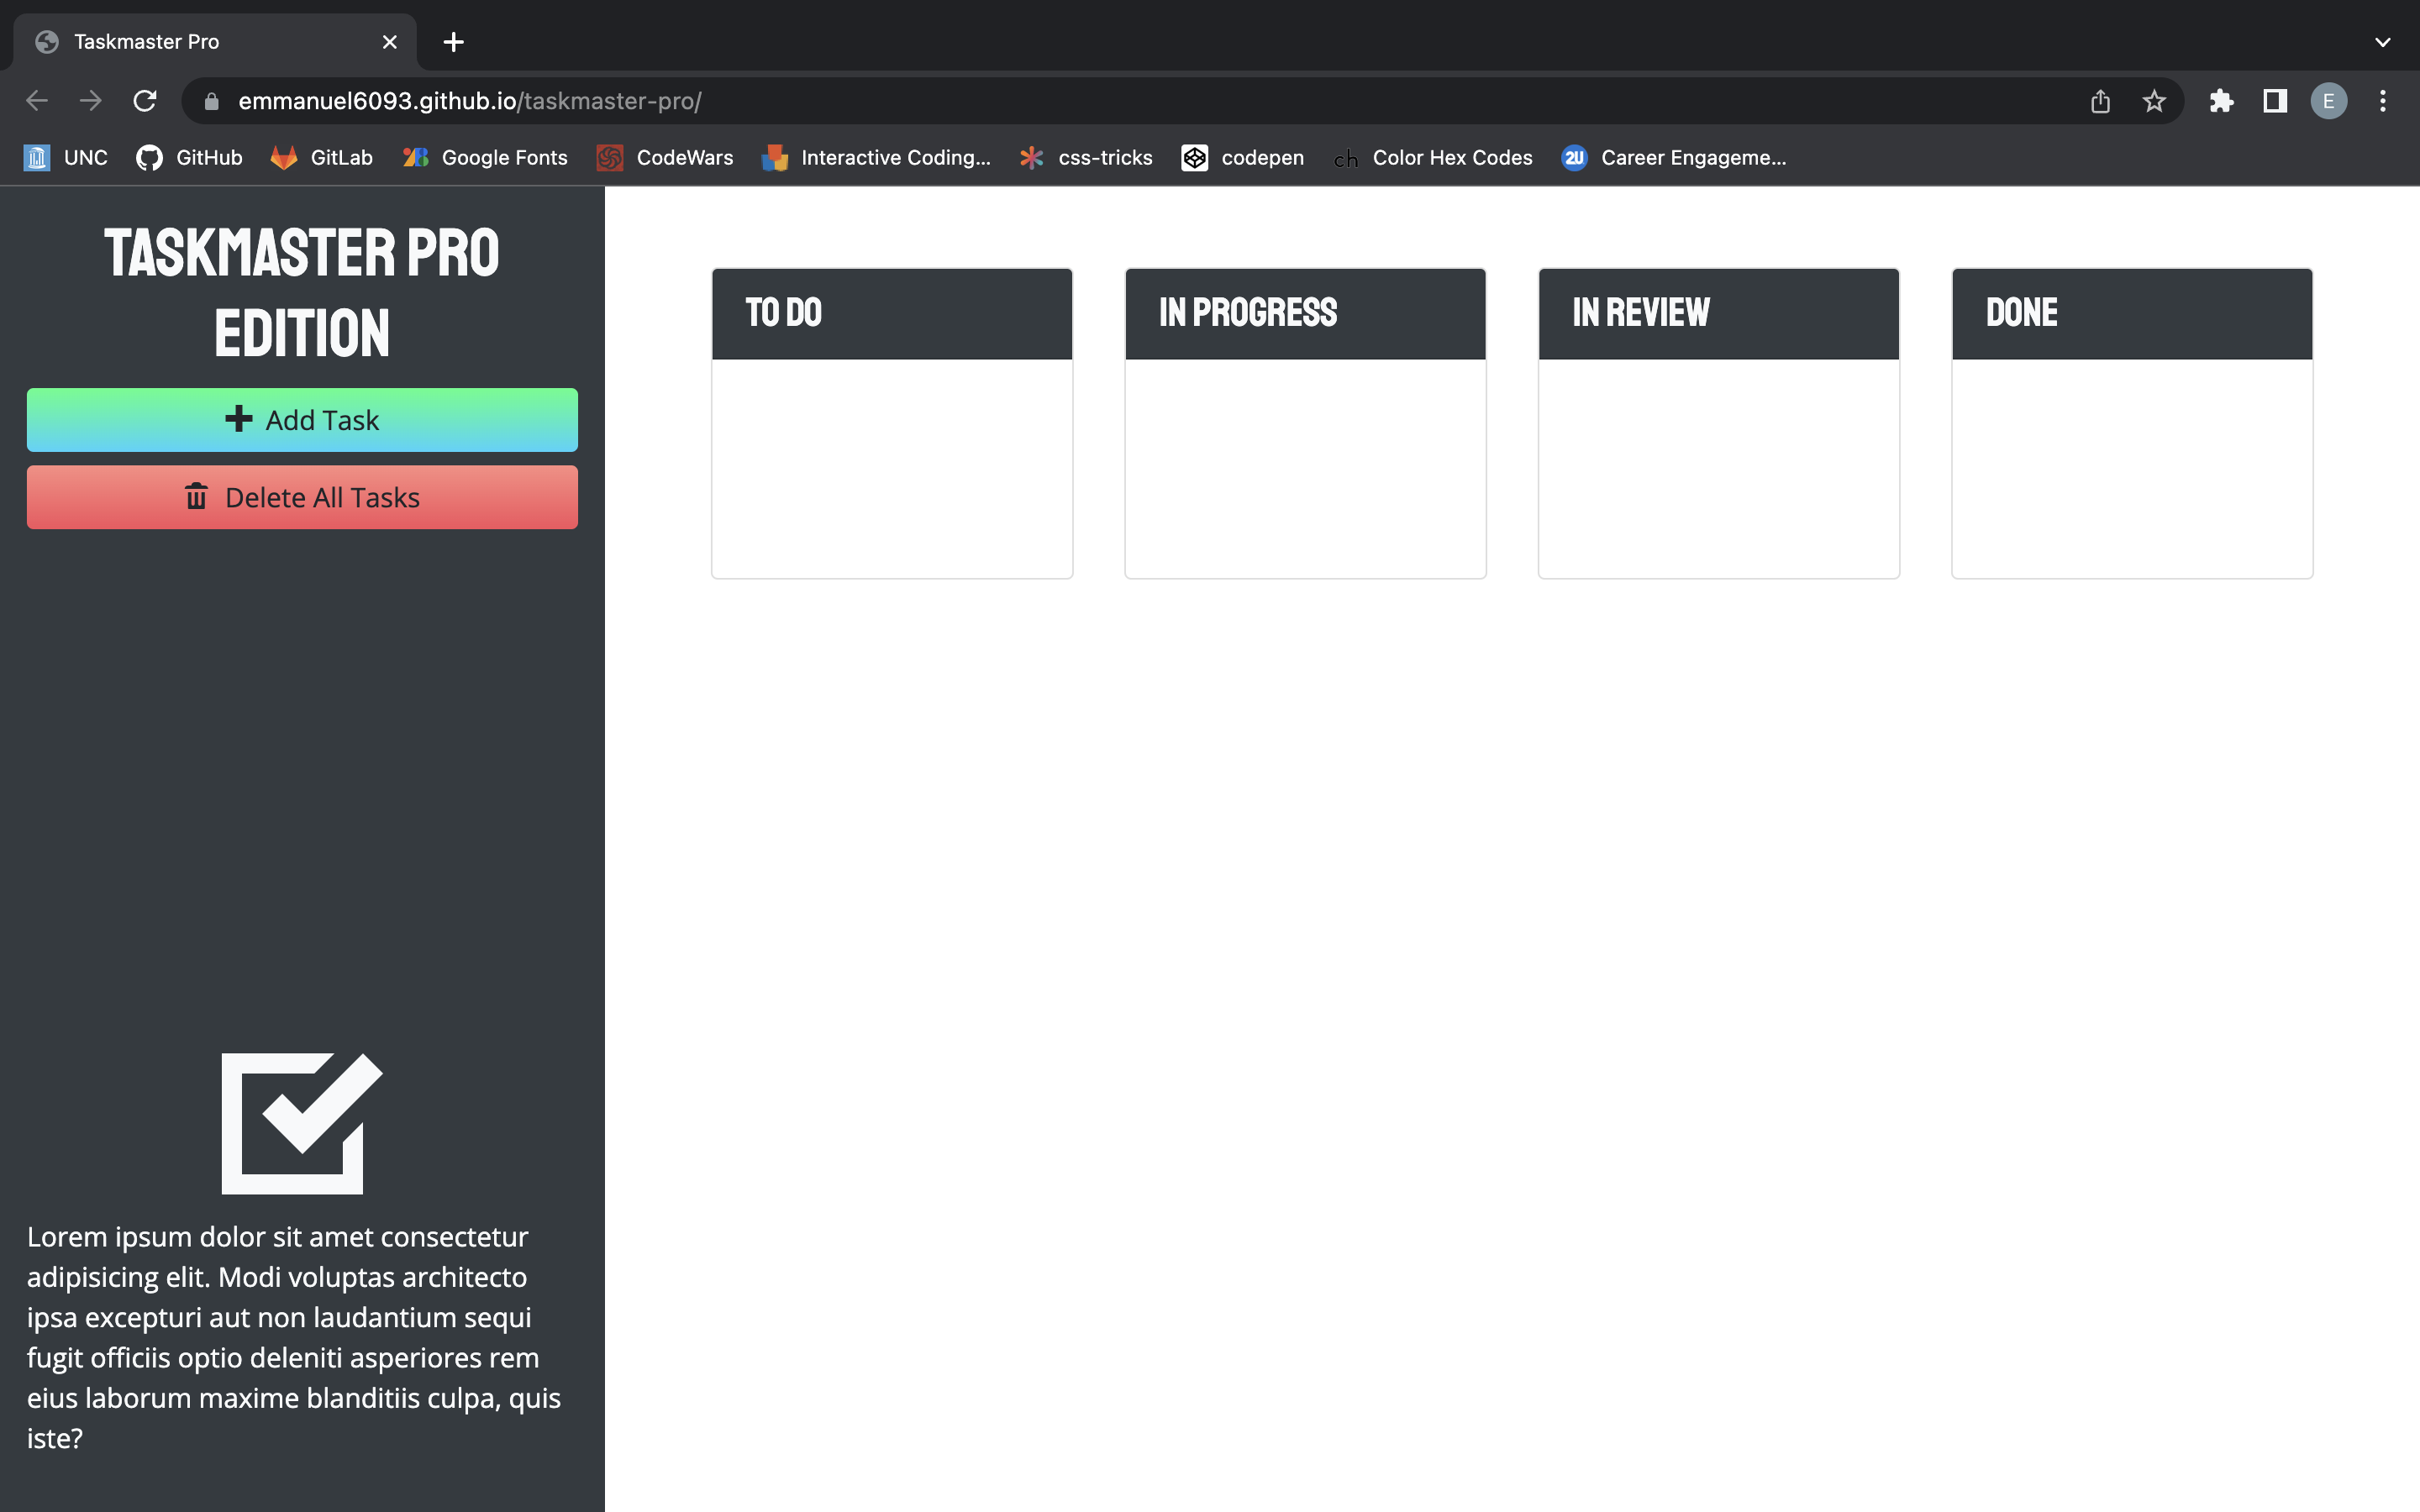Open the codepen bookmark icon
The width and height of the screenshot is (2420, 1512).
point(1193,157)
